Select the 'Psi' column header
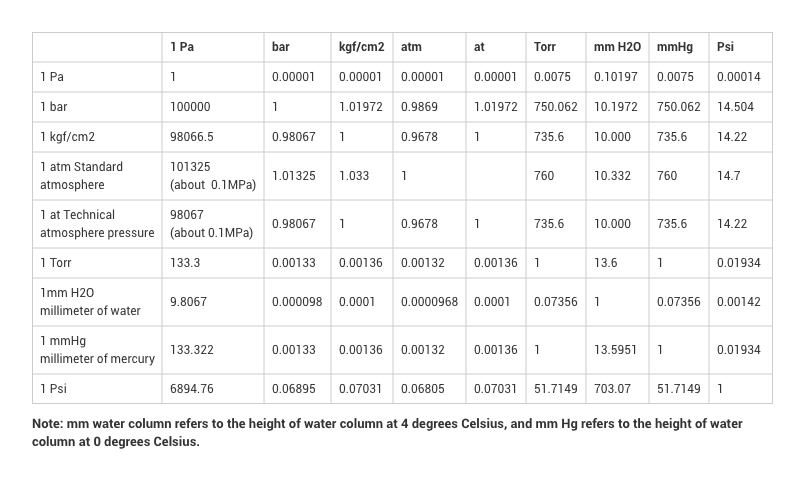Screen dimensions: 805x480 pos(725,47)
